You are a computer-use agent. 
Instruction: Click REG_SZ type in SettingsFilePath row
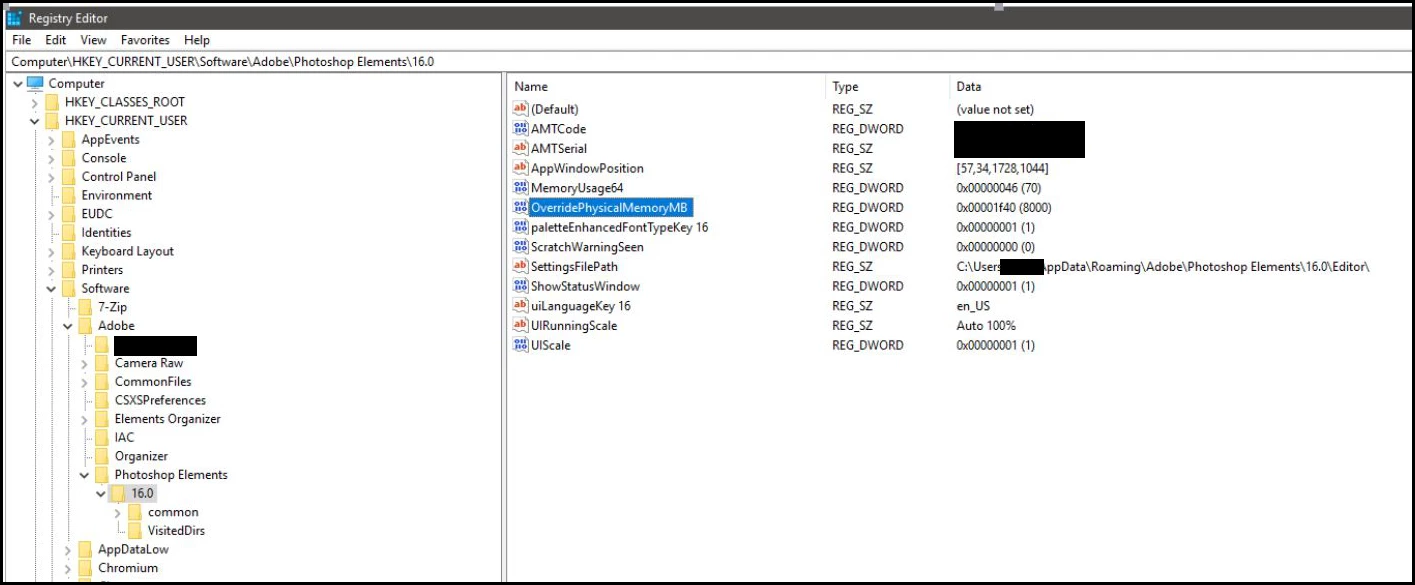coord(852,267)
